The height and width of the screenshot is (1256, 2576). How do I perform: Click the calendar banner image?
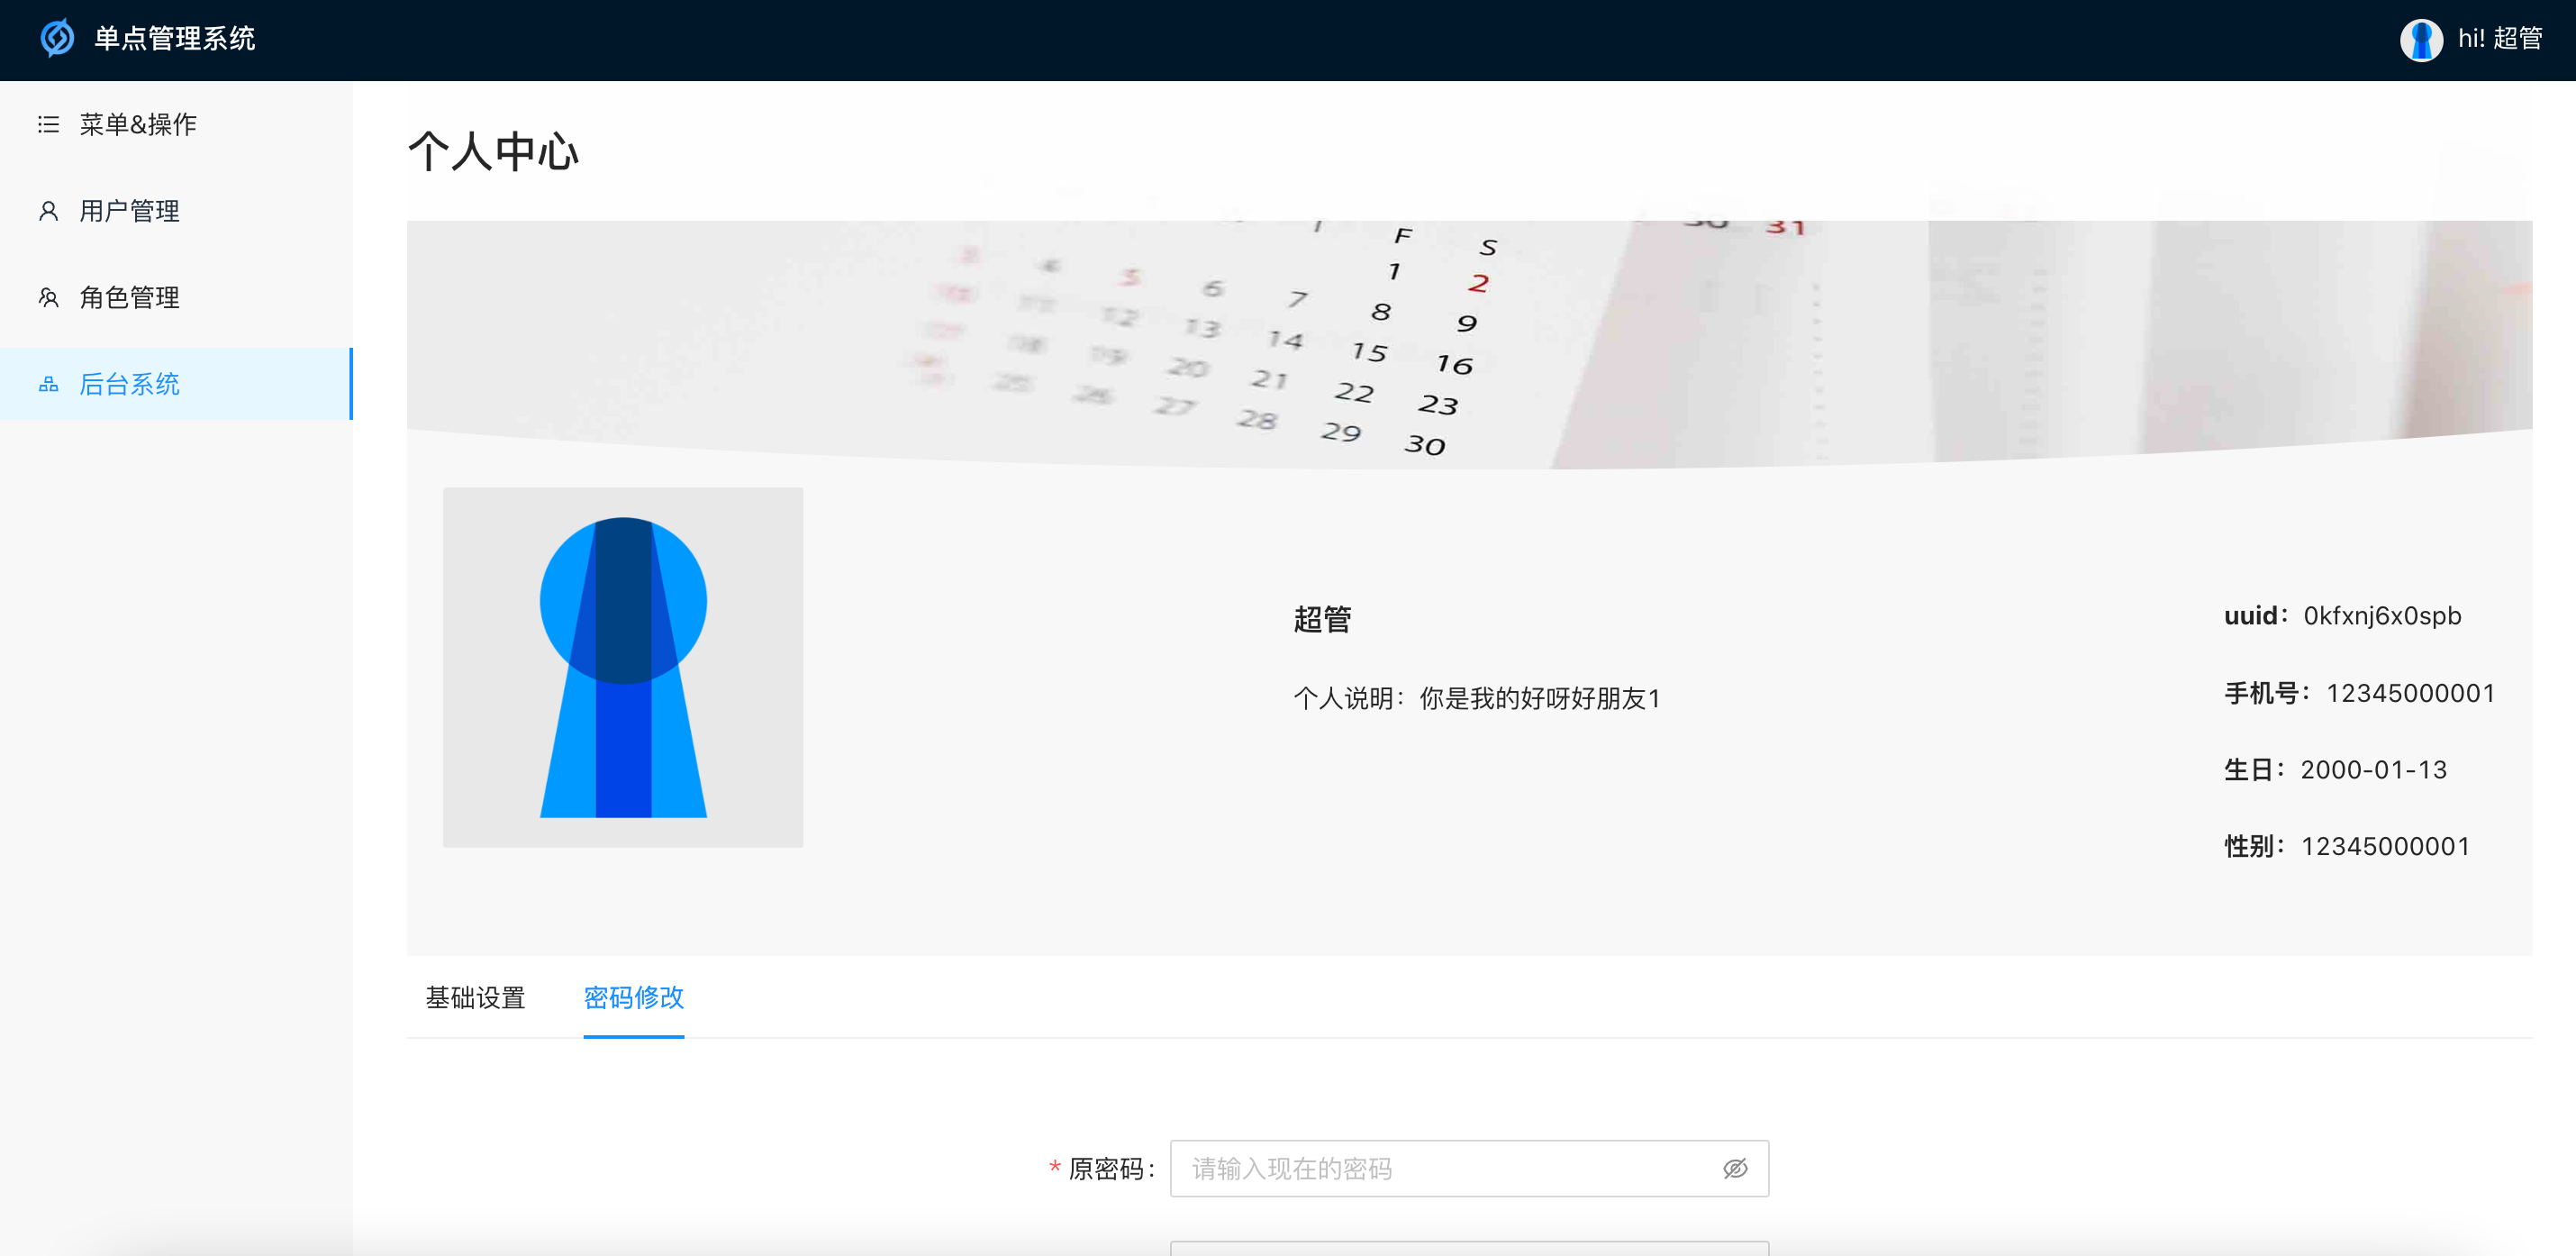point(1469,344)
